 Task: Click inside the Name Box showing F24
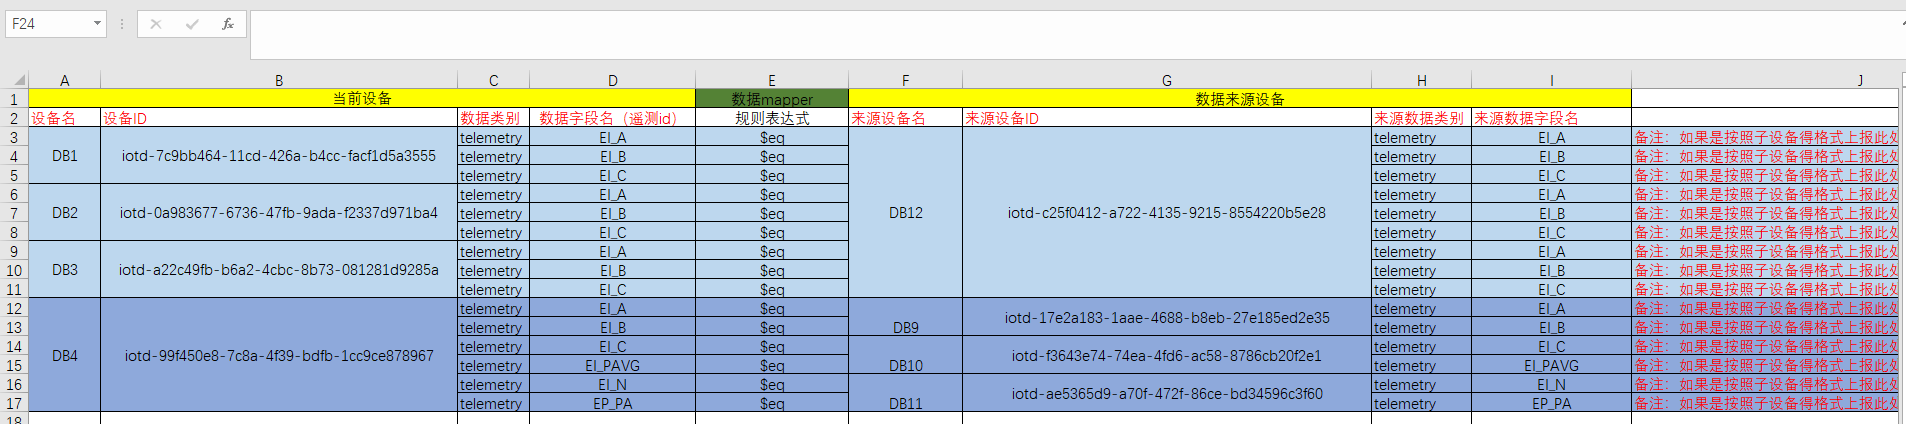(48, 24)
